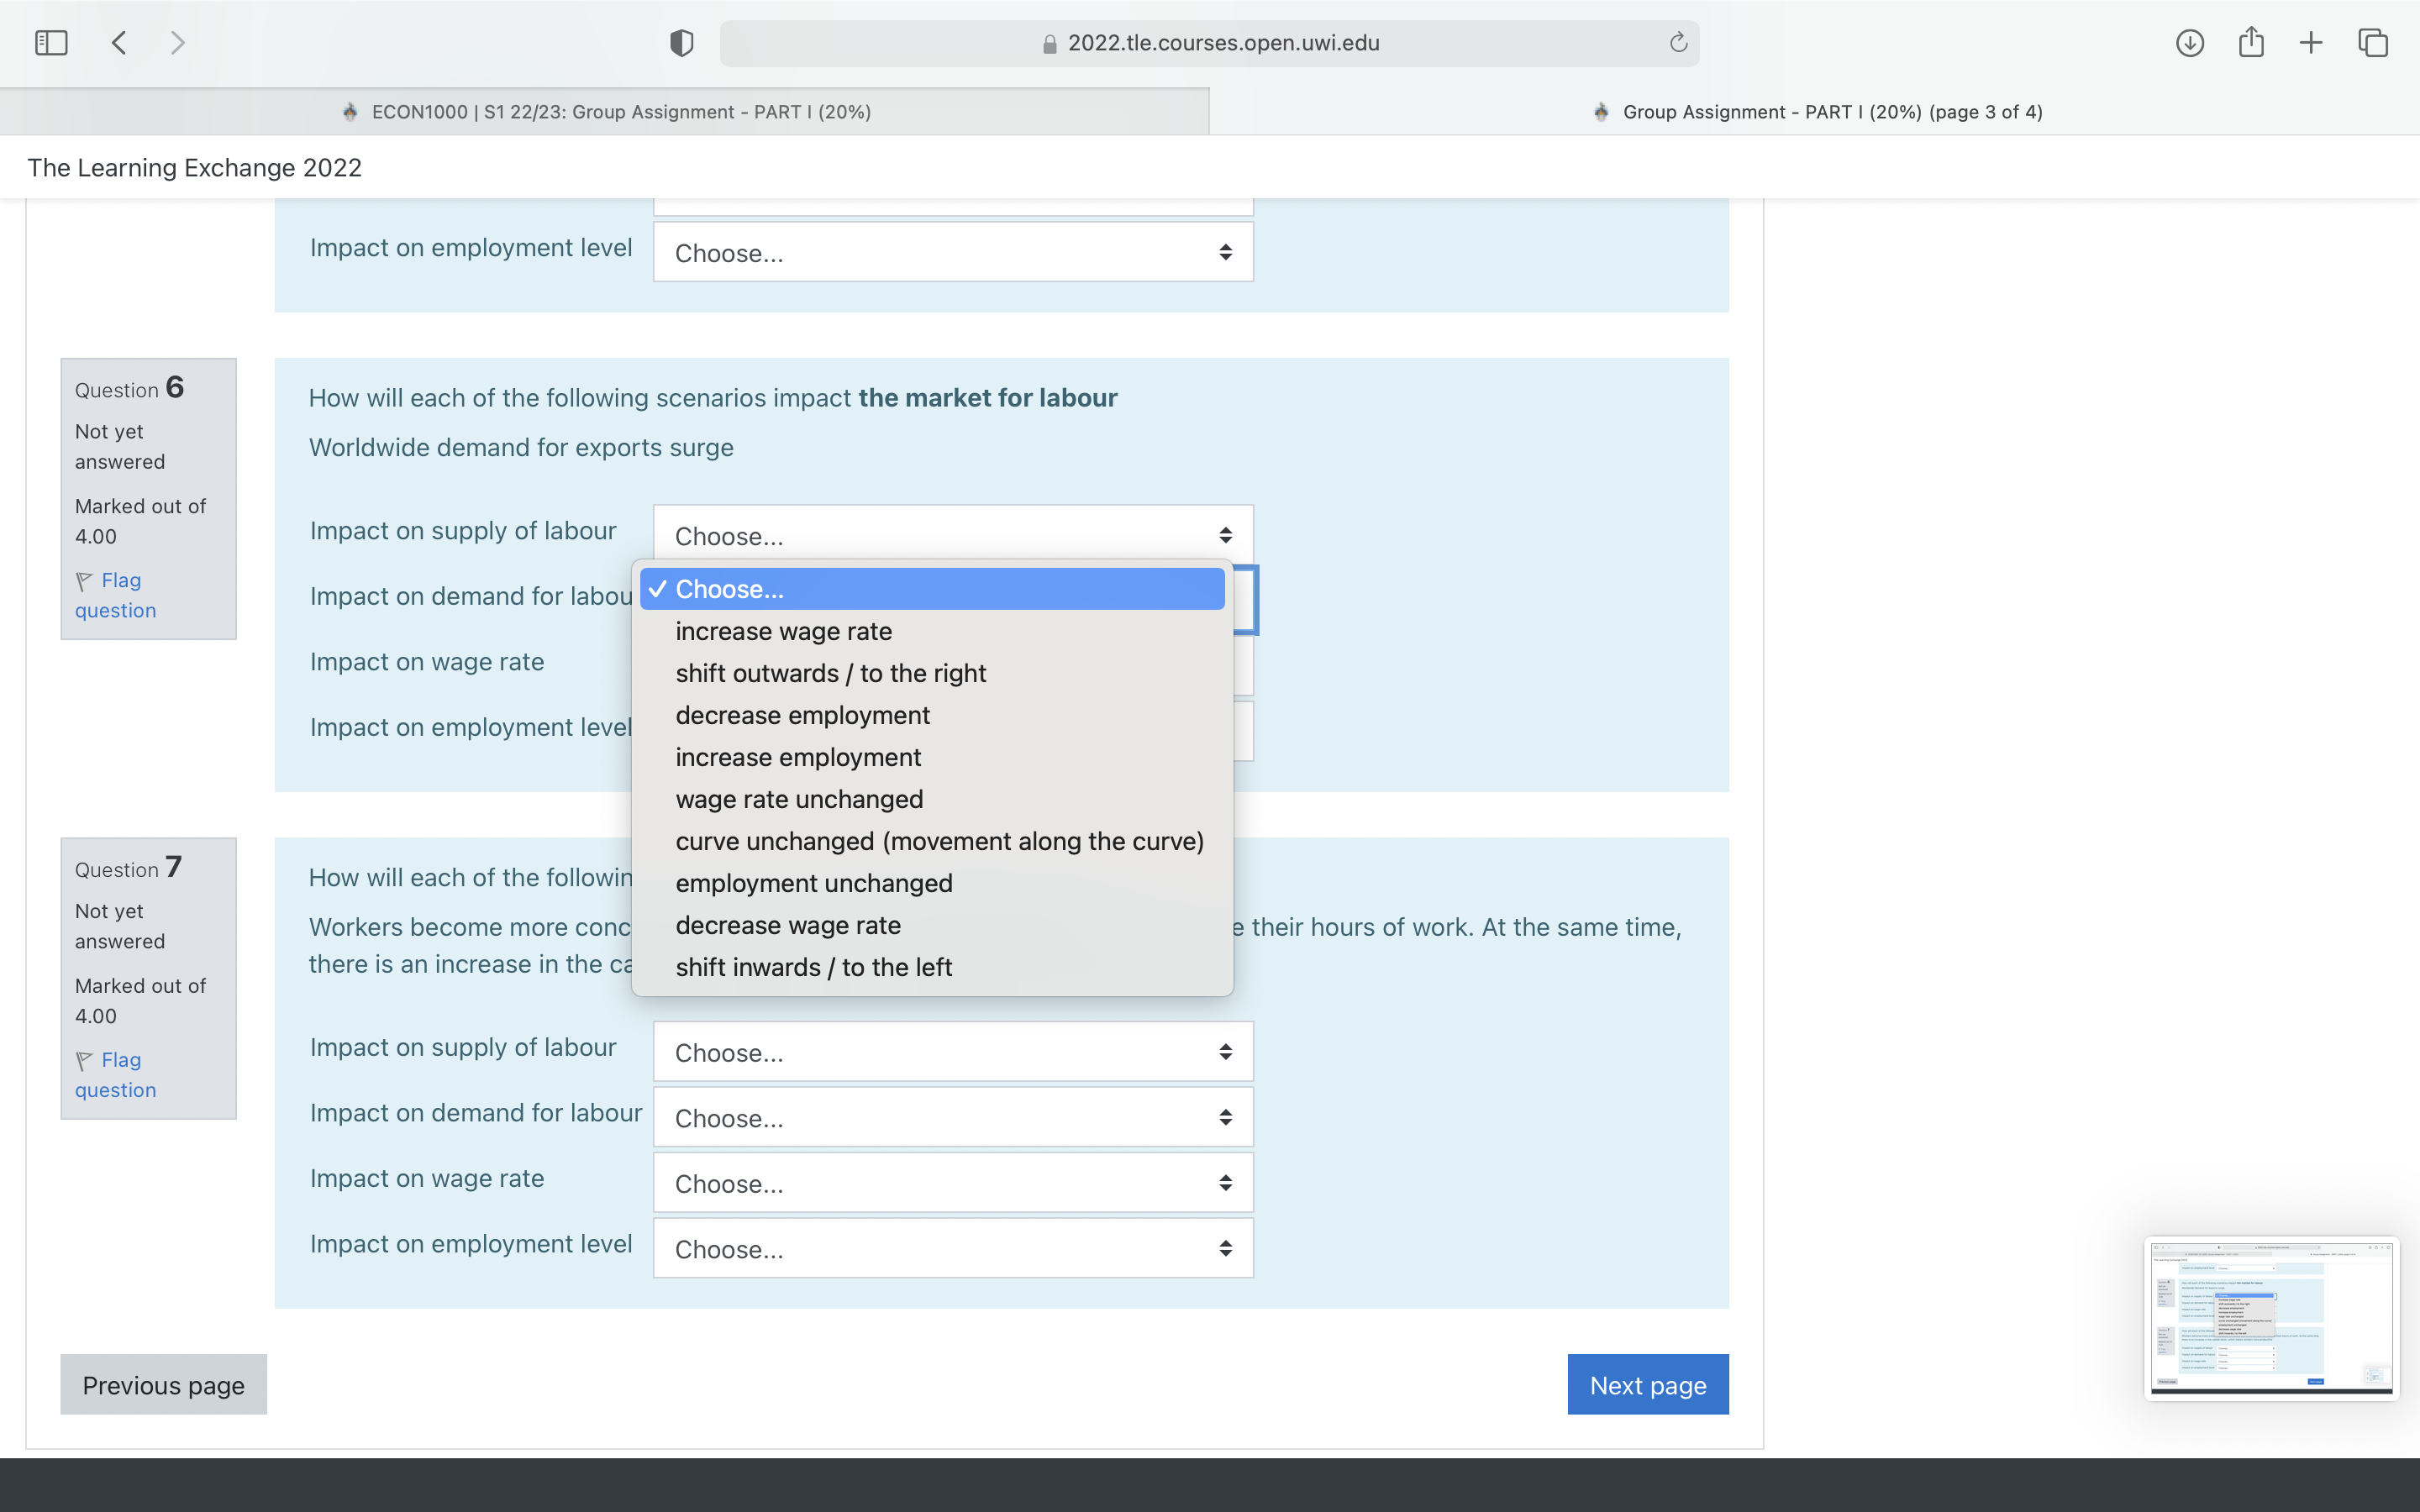Screen dimensions: 2420x1512
Task: Open the downloads icon
Action: coord(2189,43)
